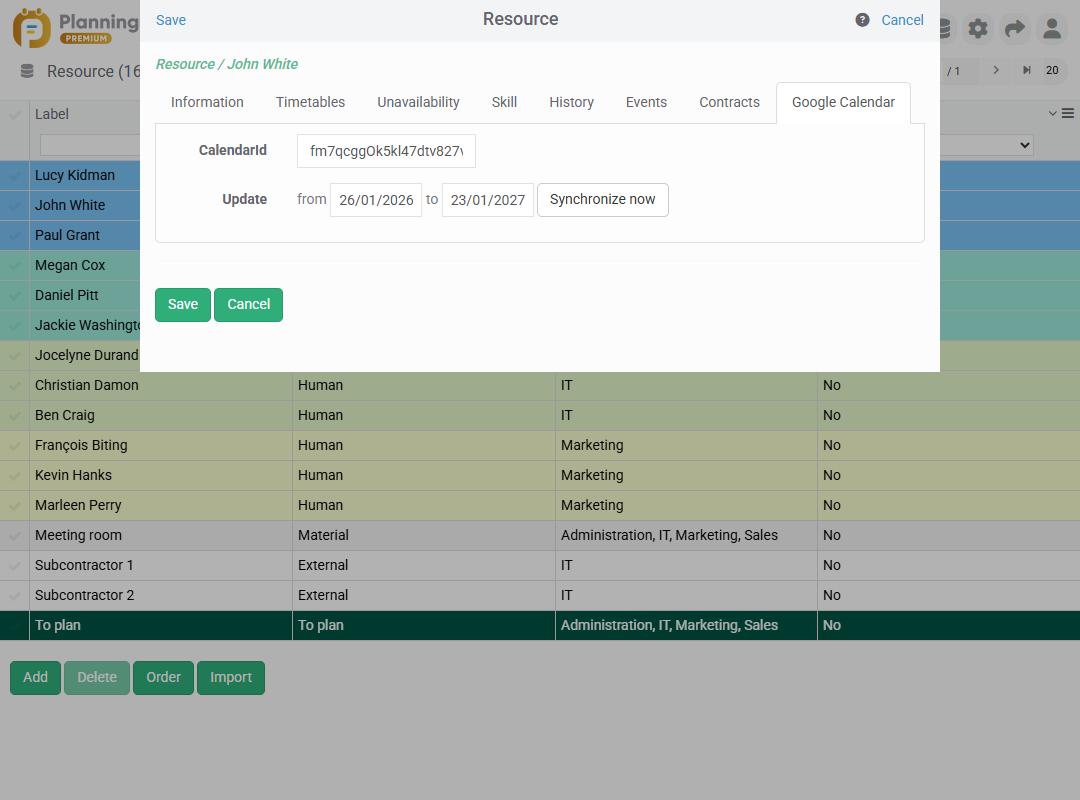Go to next page arrow in pager
Image resolution: width=1080 pixels, height=800 pixels.
point(996,70)
